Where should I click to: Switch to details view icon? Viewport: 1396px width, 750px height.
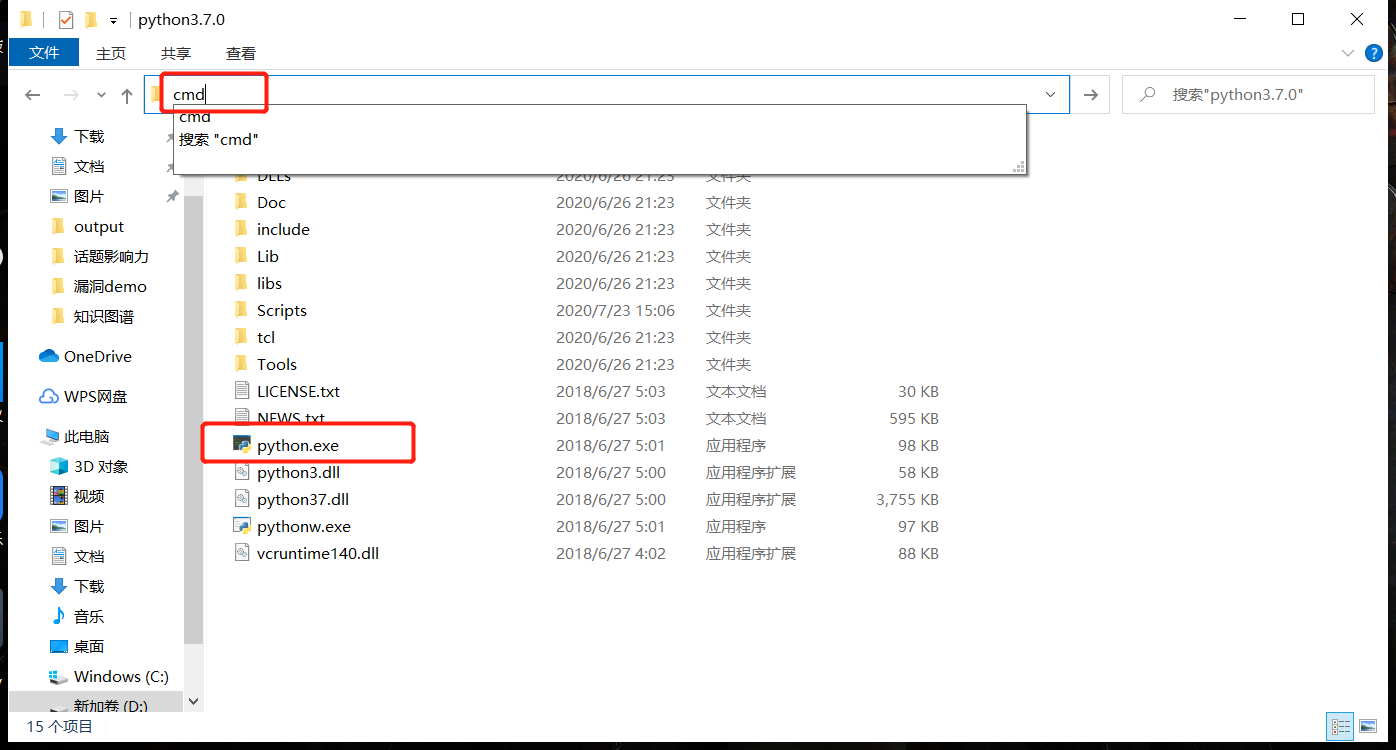click(x=1341, y=727)
